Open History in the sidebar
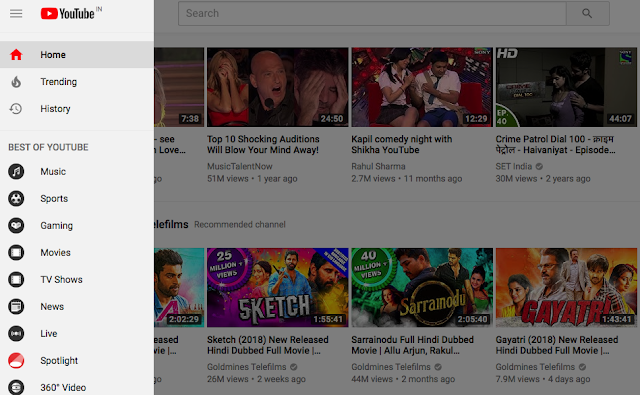The image size is (640, 395). [x=77, y=109]
